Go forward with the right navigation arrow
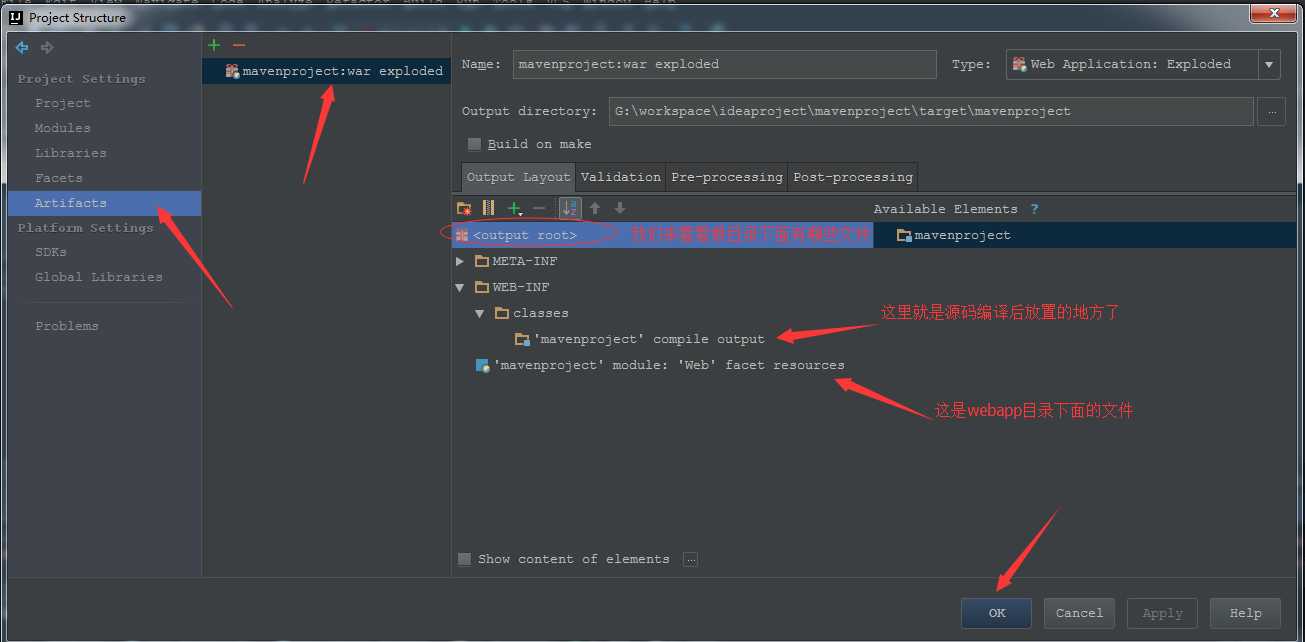1305x642 pixels. click(47, 47)
